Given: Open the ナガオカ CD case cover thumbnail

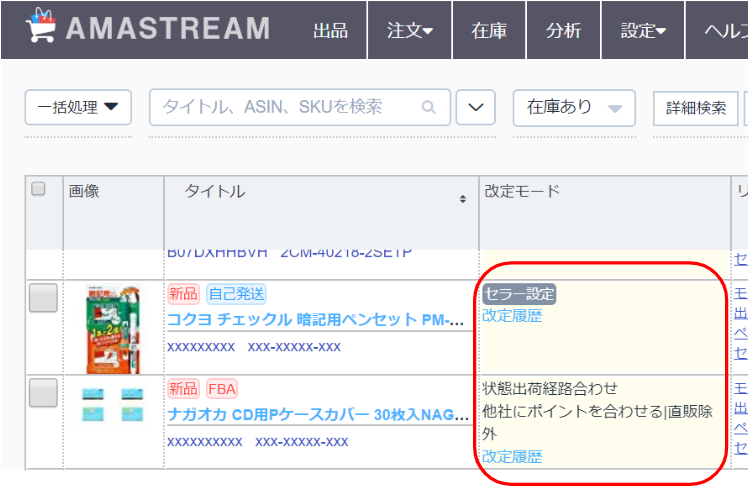Looking at the screenshot, I should (113, 405).
